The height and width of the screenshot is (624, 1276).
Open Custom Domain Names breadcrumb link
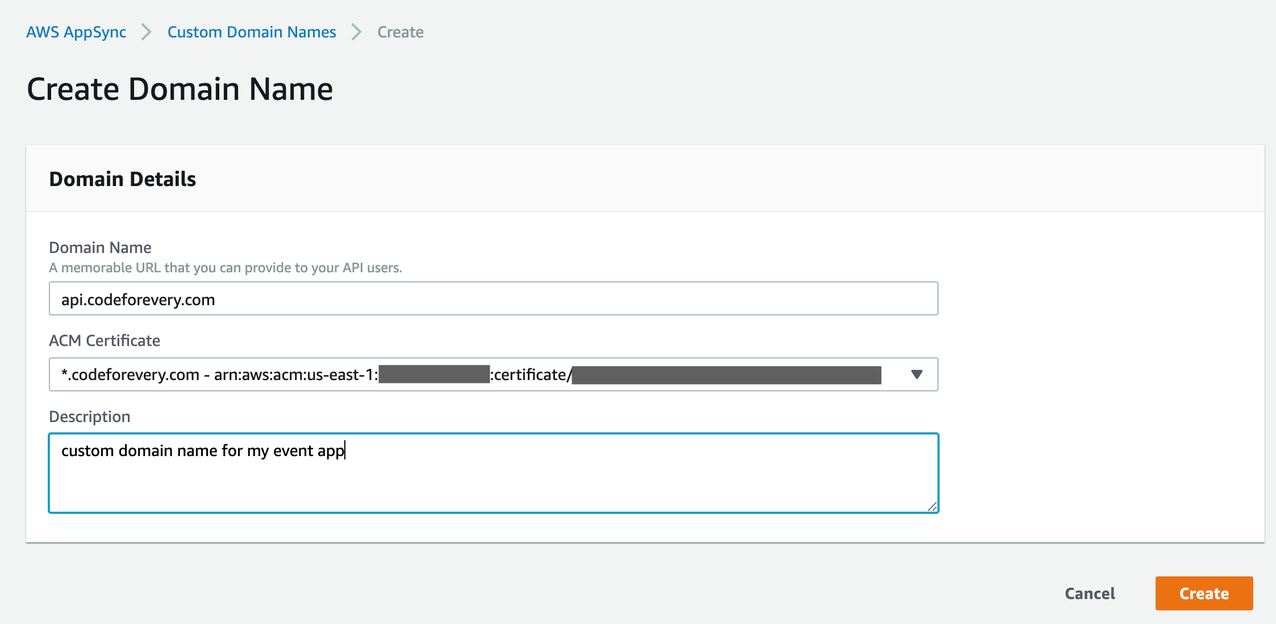click(x=251, y=31)
